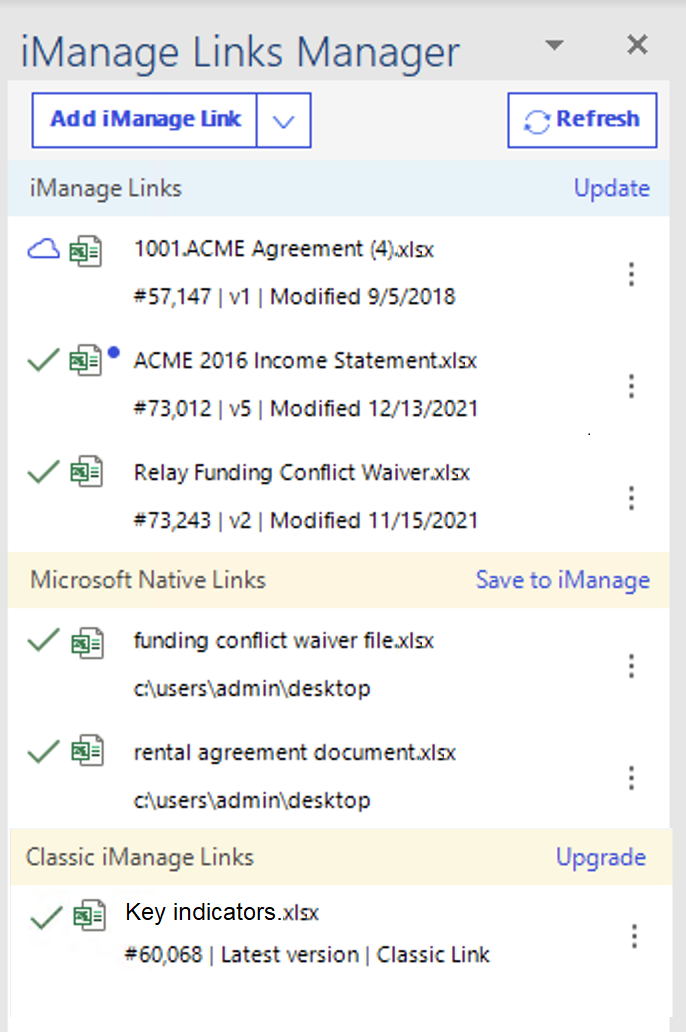Click Excel icon for Key indicators.xlsx
The height and width of the screenshot is (1032, 686).
pos(90,916)
